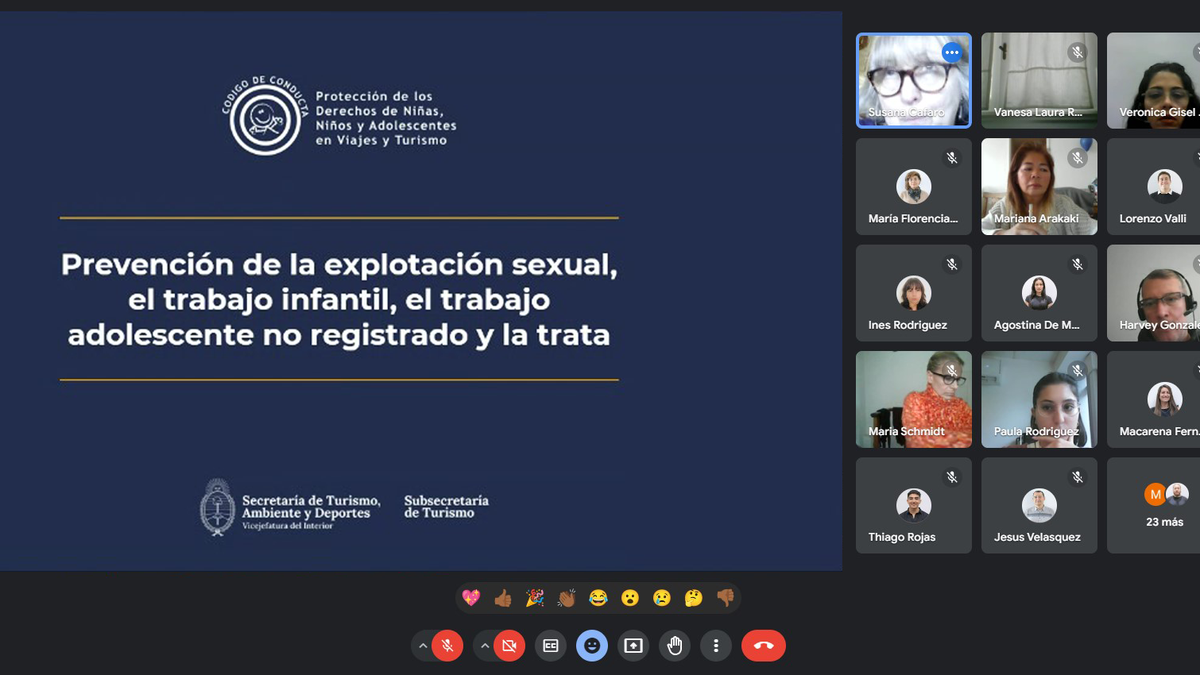
Task: Open the emoji reactions panel
Action: coord(592,646)
